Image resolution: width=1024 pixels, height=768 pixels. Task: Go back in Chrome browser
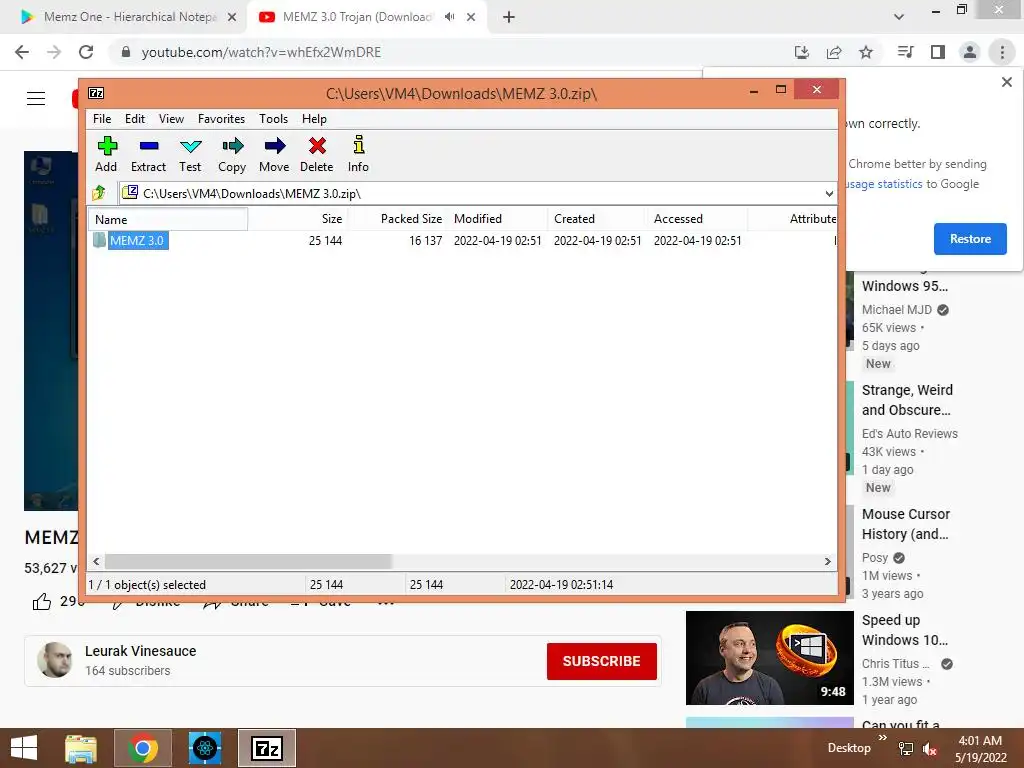coord(22,52)
